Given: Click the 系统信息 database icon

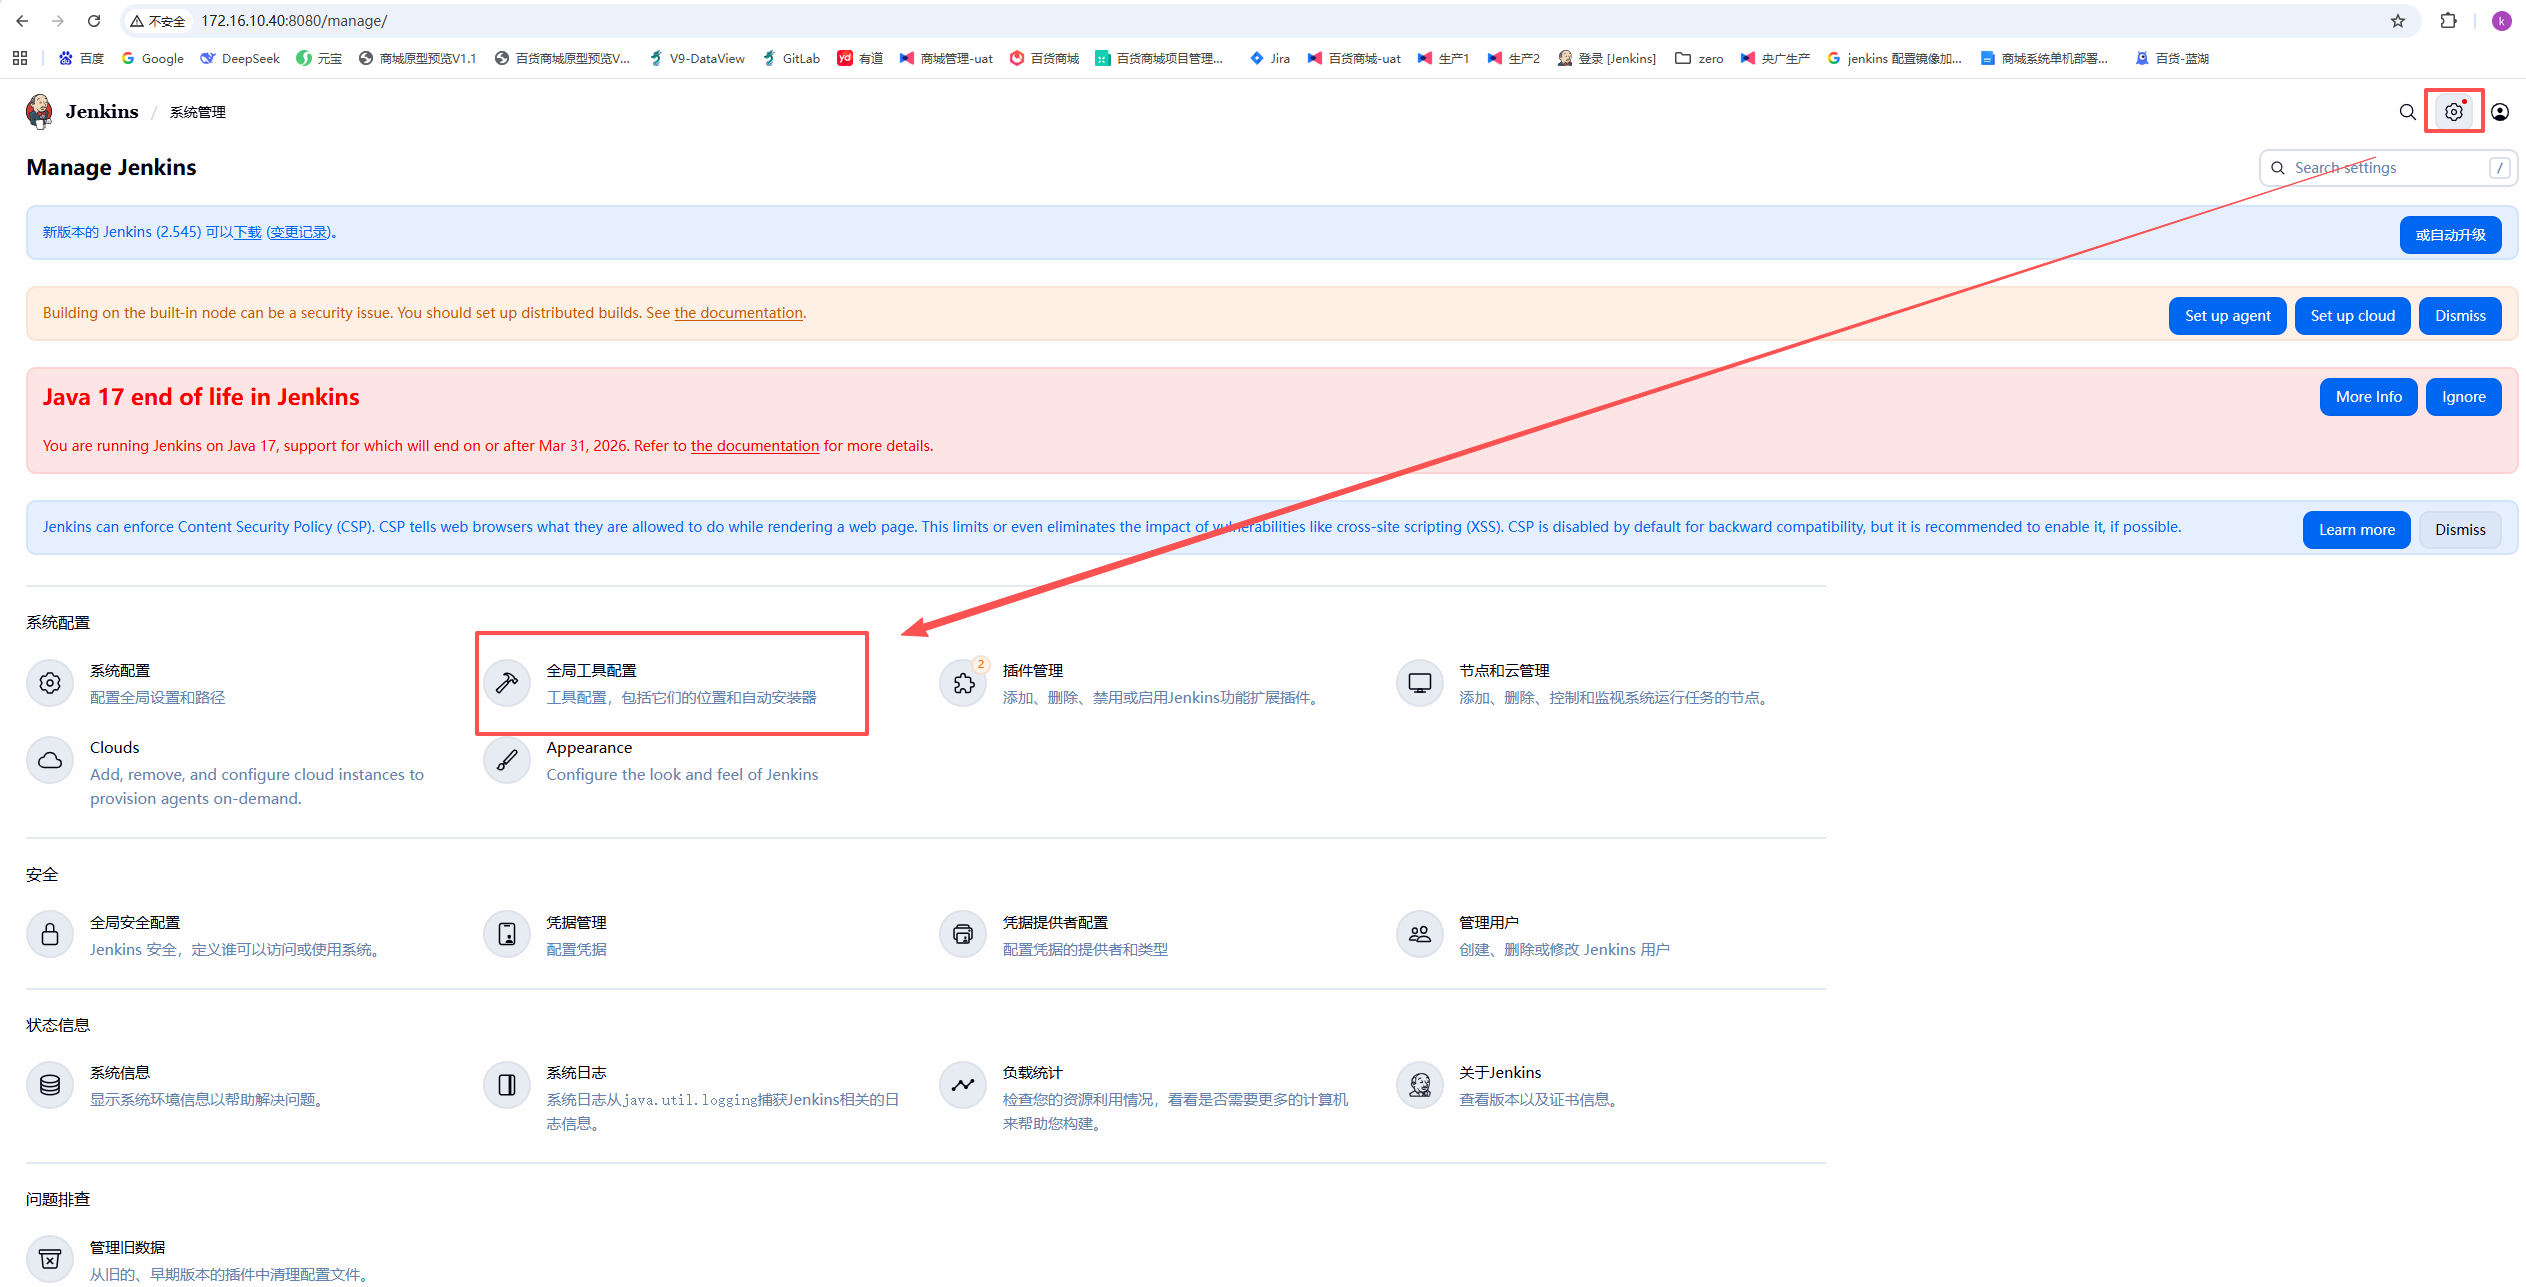Looking at the screenshot, I should [x=50, y=1085].
